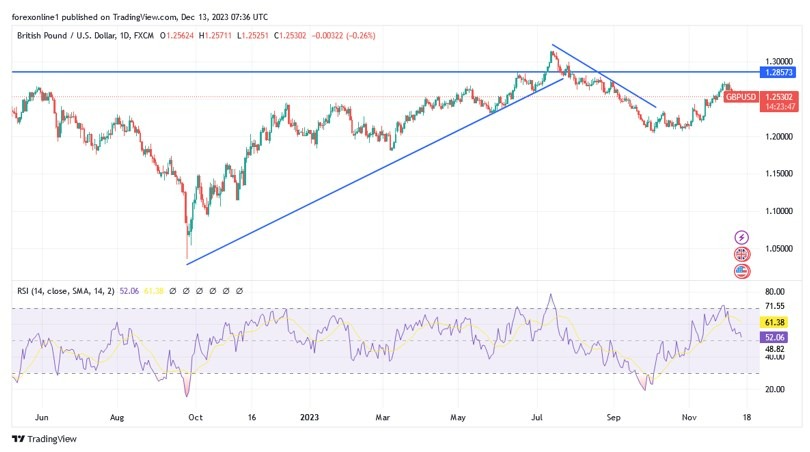The height and width of the screenshot is (452, 810).
Task: Click the TradingView logo at bottom left
Action: pyautogui.click(x=44, y=439)
